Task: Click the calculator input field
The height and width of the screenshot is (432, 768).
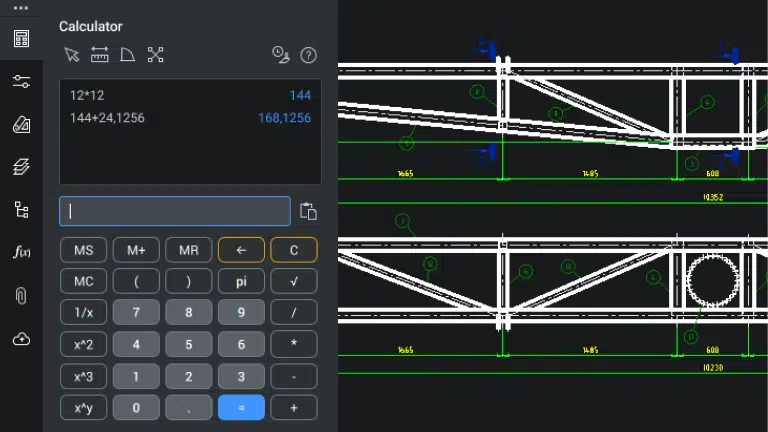Action: (x=175, y=211)
